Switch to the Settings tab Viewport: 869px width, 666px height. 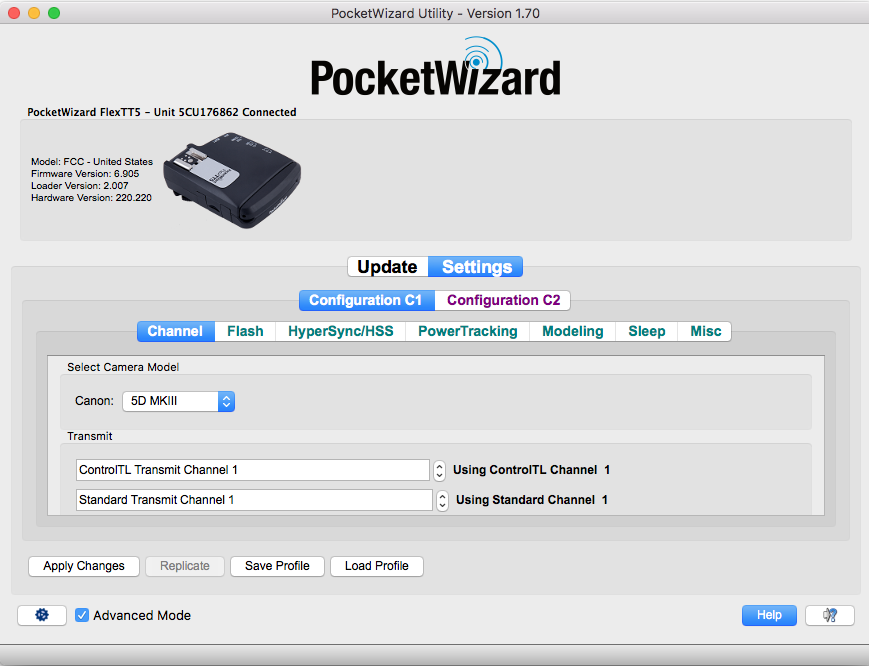[476, 267]
